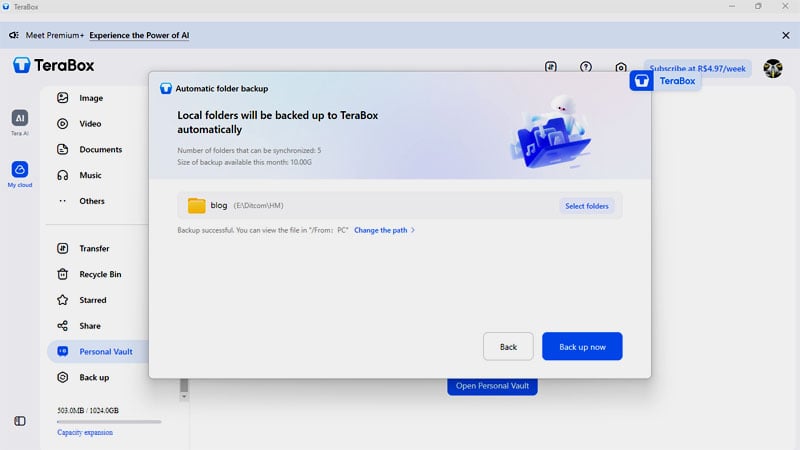Click the Transfer icon in sidebar

tap(62, 248)
